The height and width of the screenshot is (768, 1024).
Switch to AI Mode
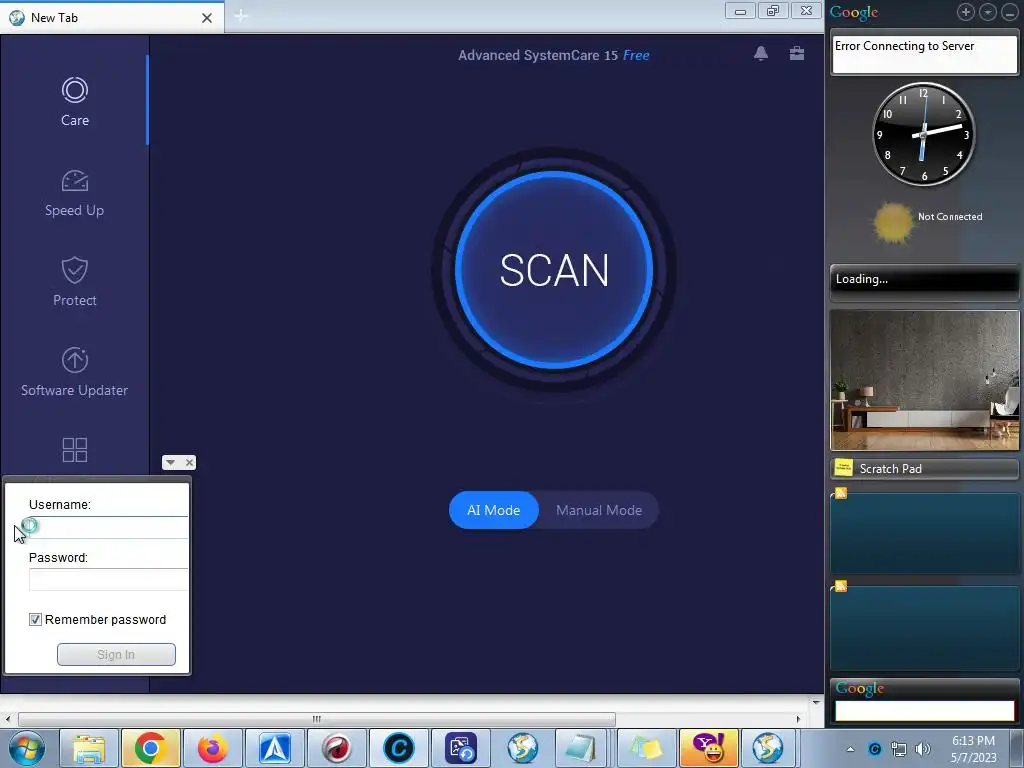494,510
